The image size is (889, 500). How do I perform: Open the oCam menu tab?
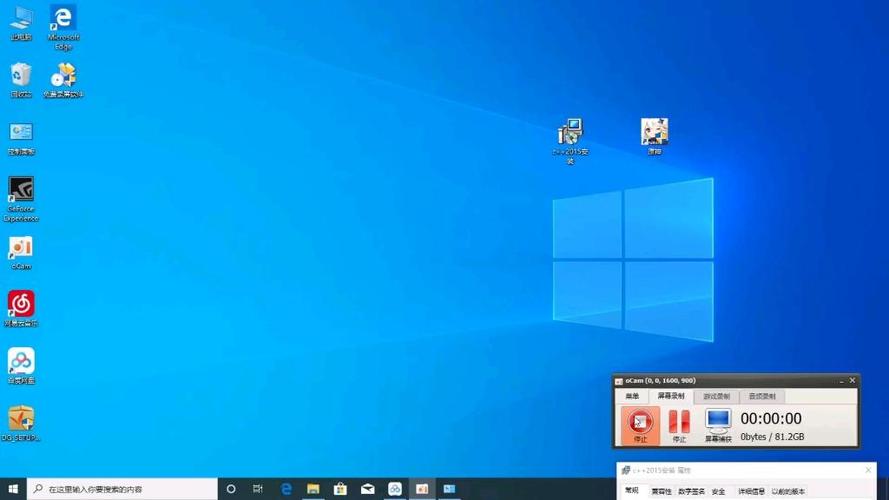(632, 396)
